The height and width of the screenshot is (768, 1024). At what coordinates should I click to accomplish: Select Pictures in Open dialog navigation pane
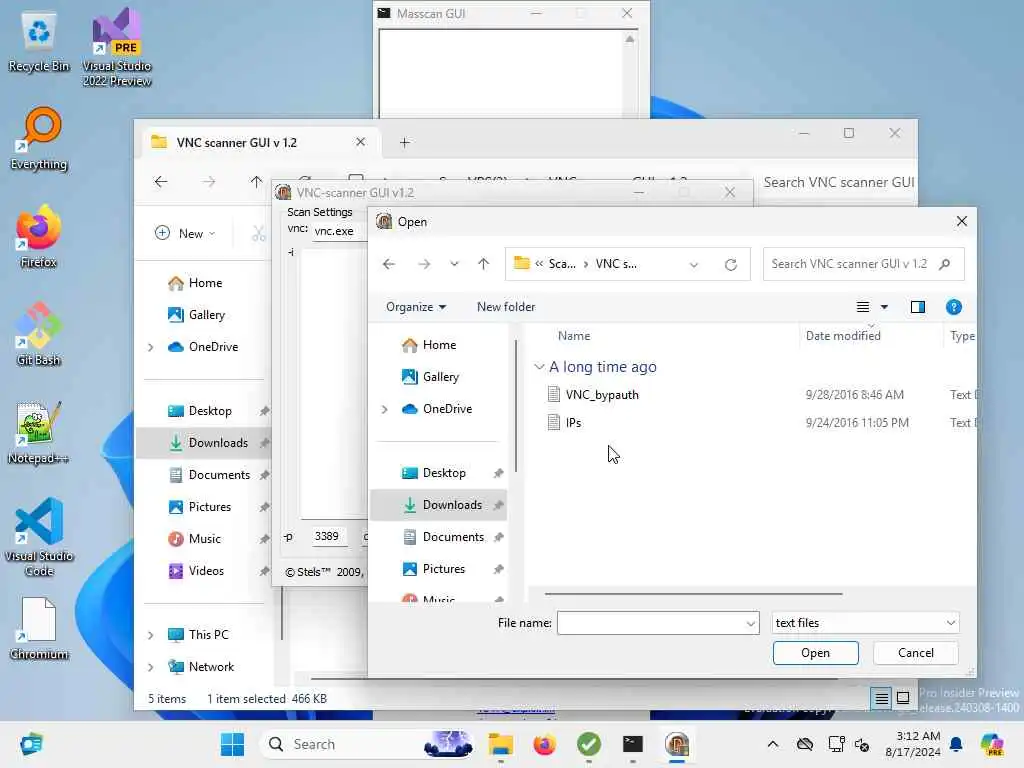[x=438, y=569]
